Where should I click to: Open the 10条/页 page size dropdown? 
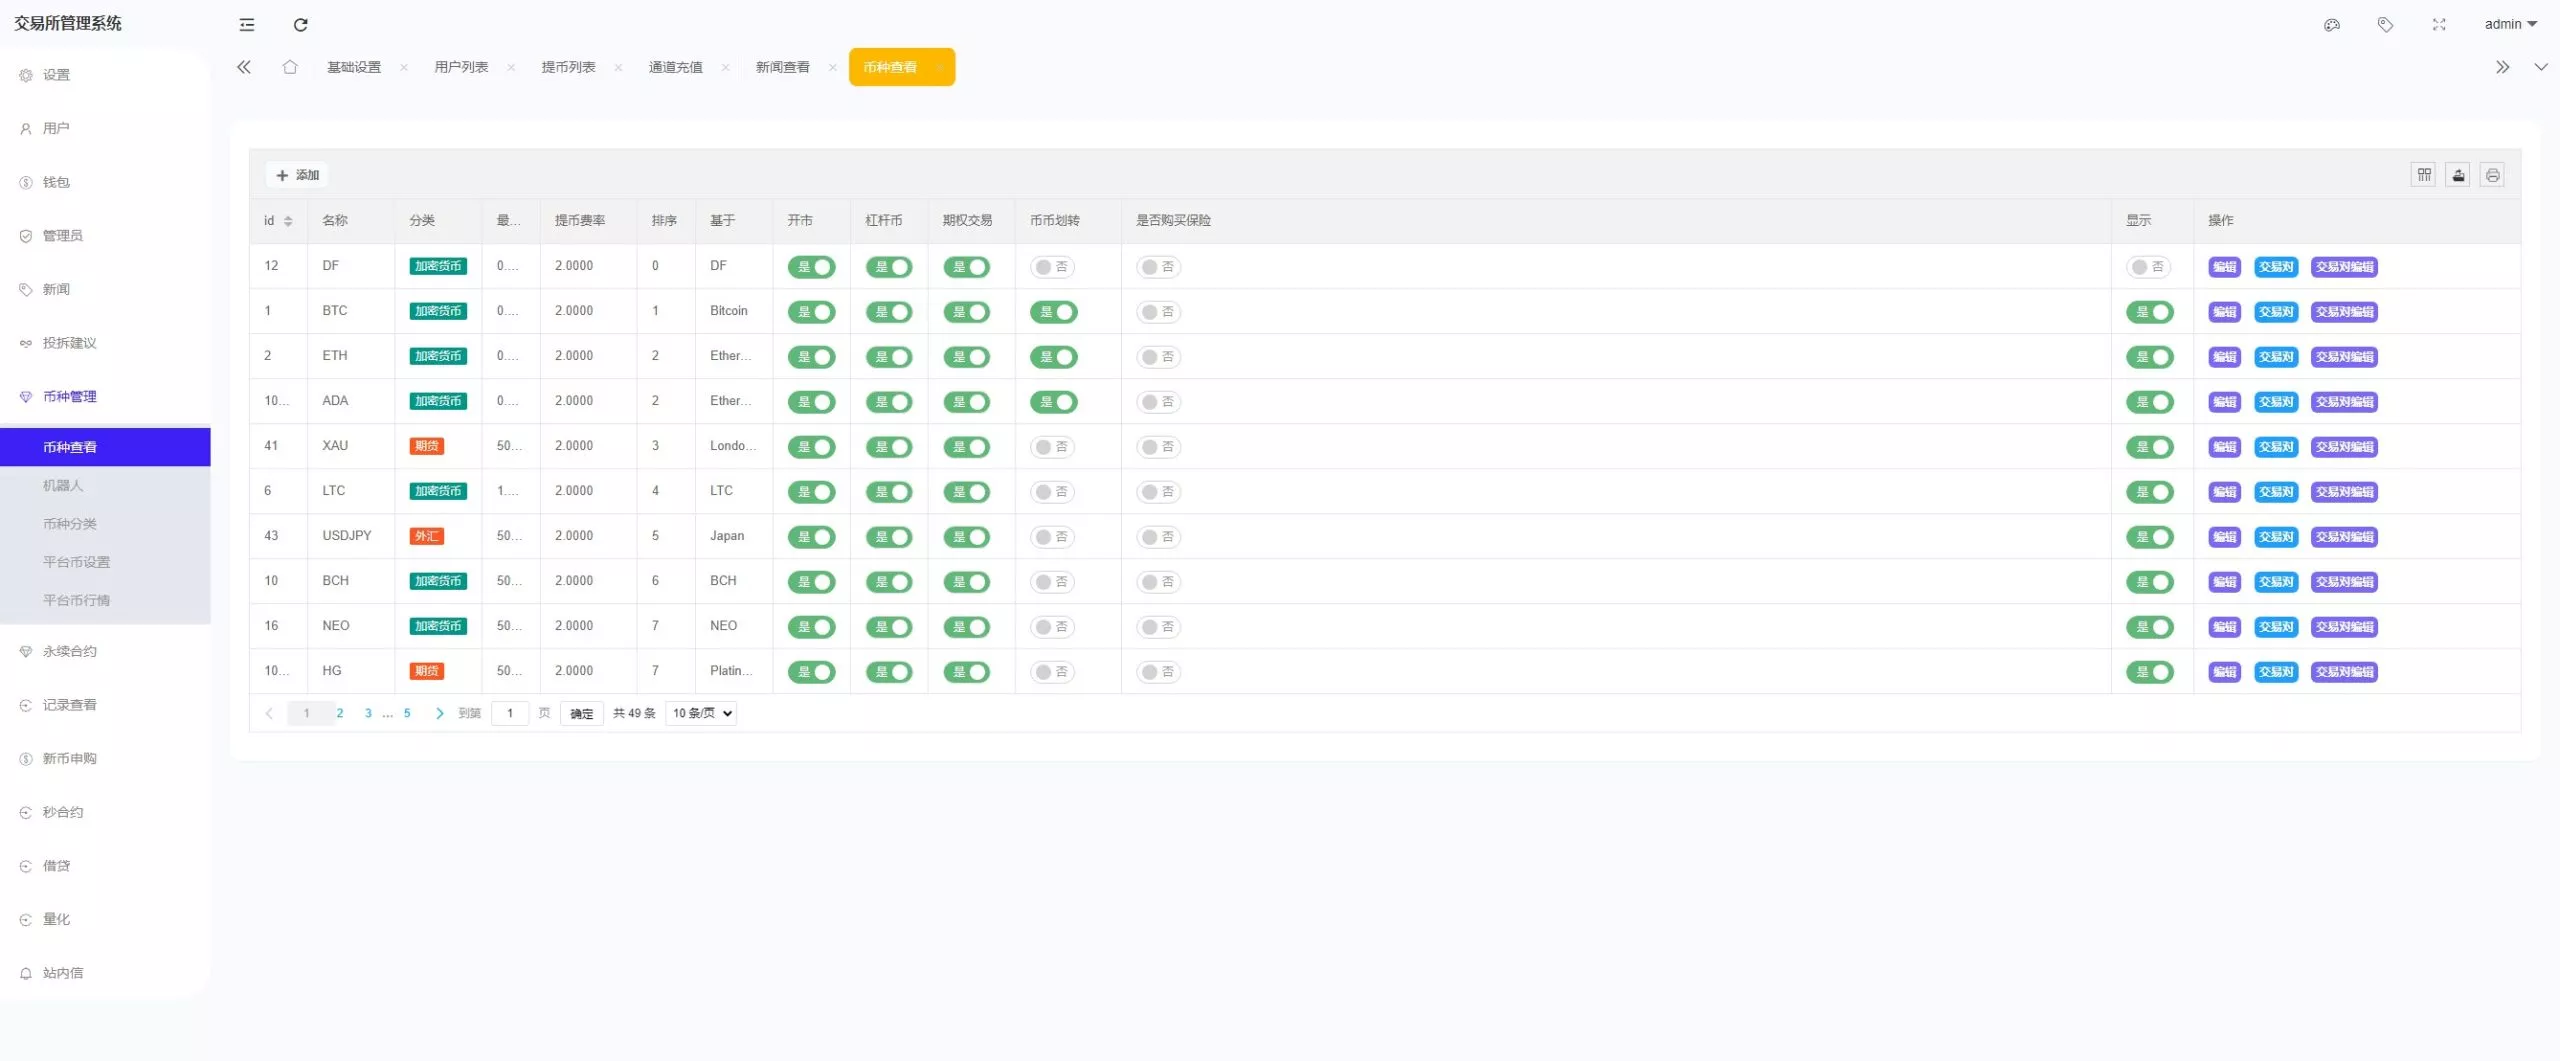point(700,713)
